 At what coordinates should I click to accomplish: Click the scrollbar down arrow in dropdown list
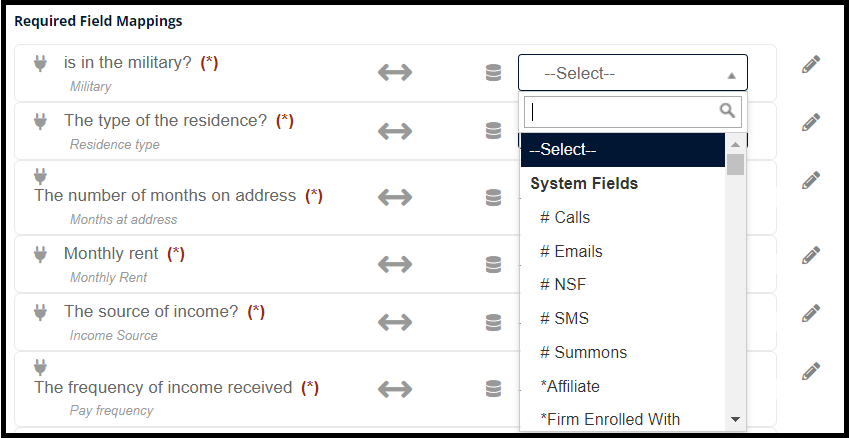tap(736, 419)
